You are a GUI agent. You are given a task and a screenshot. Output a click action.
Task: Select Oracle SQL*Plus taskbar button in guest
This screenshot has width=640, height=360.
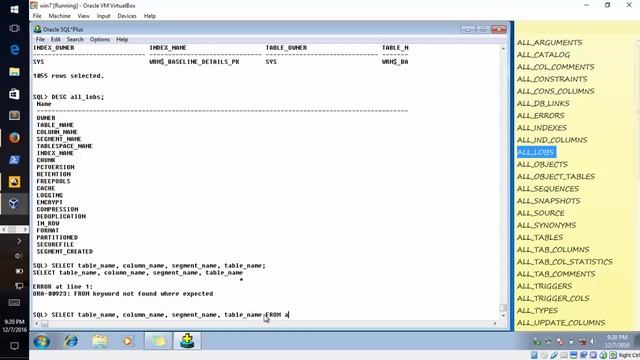click(187, 341)
